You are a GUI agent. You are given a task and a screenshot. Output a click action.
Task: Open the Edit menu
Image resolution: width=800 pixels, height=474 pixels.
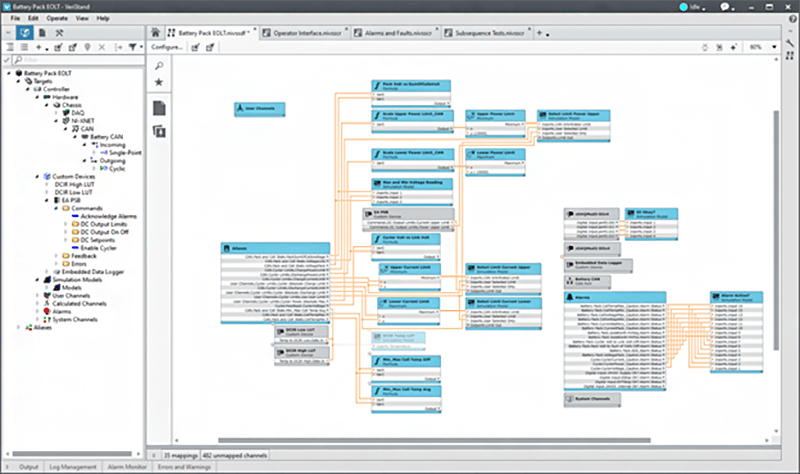pyautogui.click(x=33, y=18)
